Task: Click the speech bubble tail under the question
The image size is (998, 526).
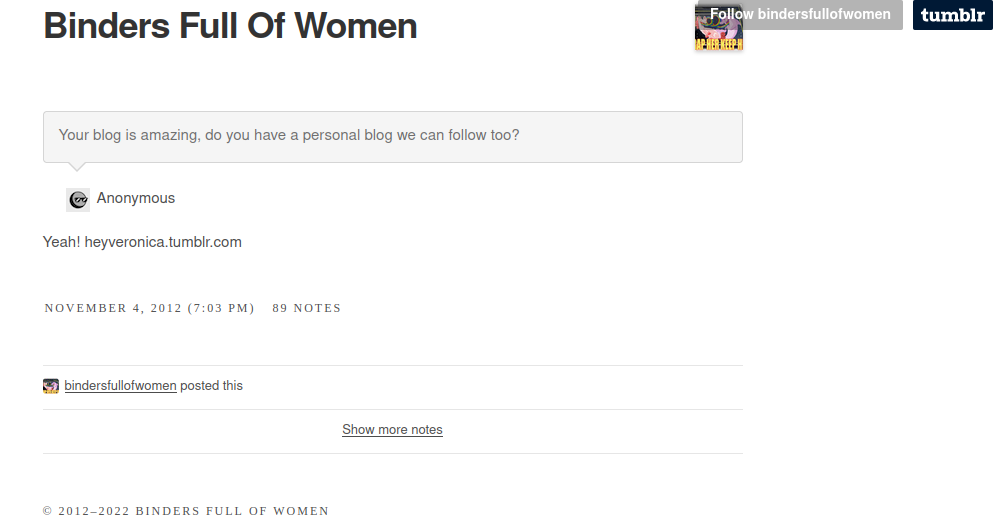Action: click(x=75, y=166)
